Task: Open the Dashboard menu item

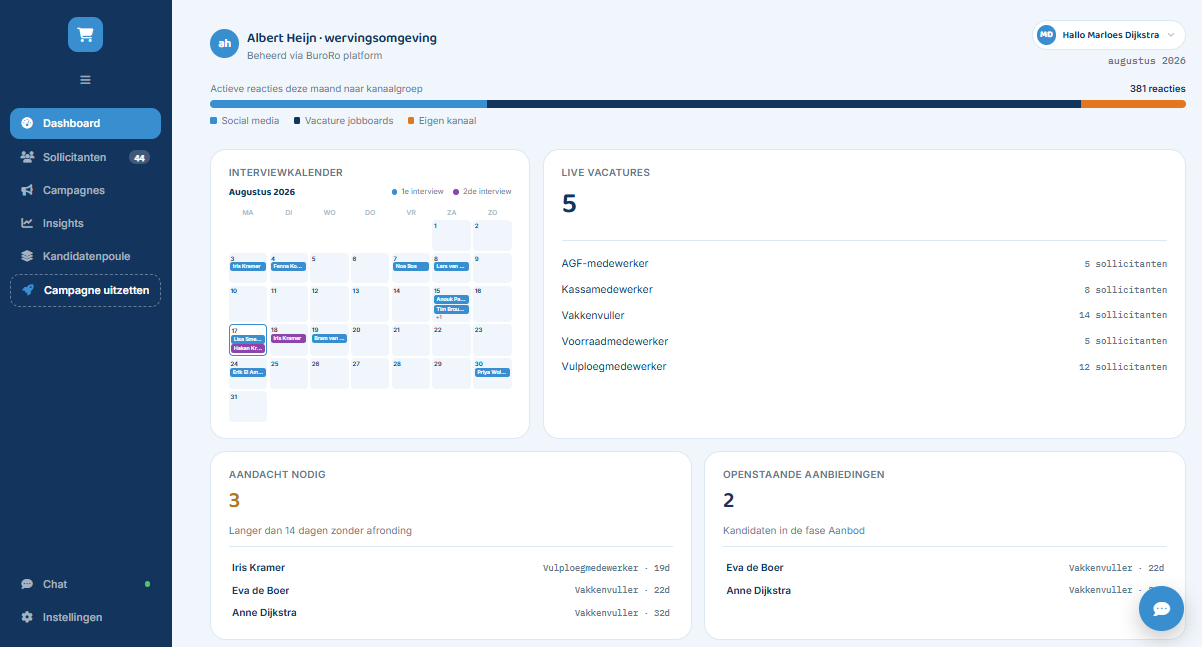Action: click(x=85, y=123)
